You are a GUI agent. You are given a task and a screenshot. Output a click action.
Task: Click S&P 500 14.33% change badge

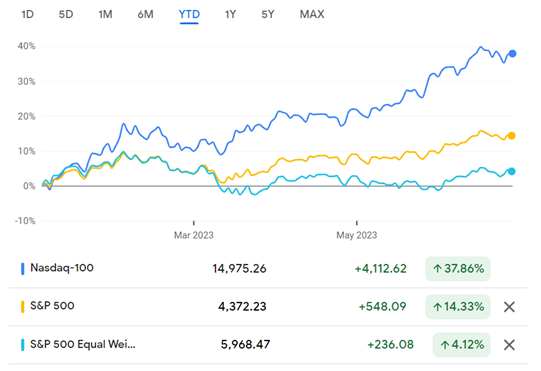point(458,307)
